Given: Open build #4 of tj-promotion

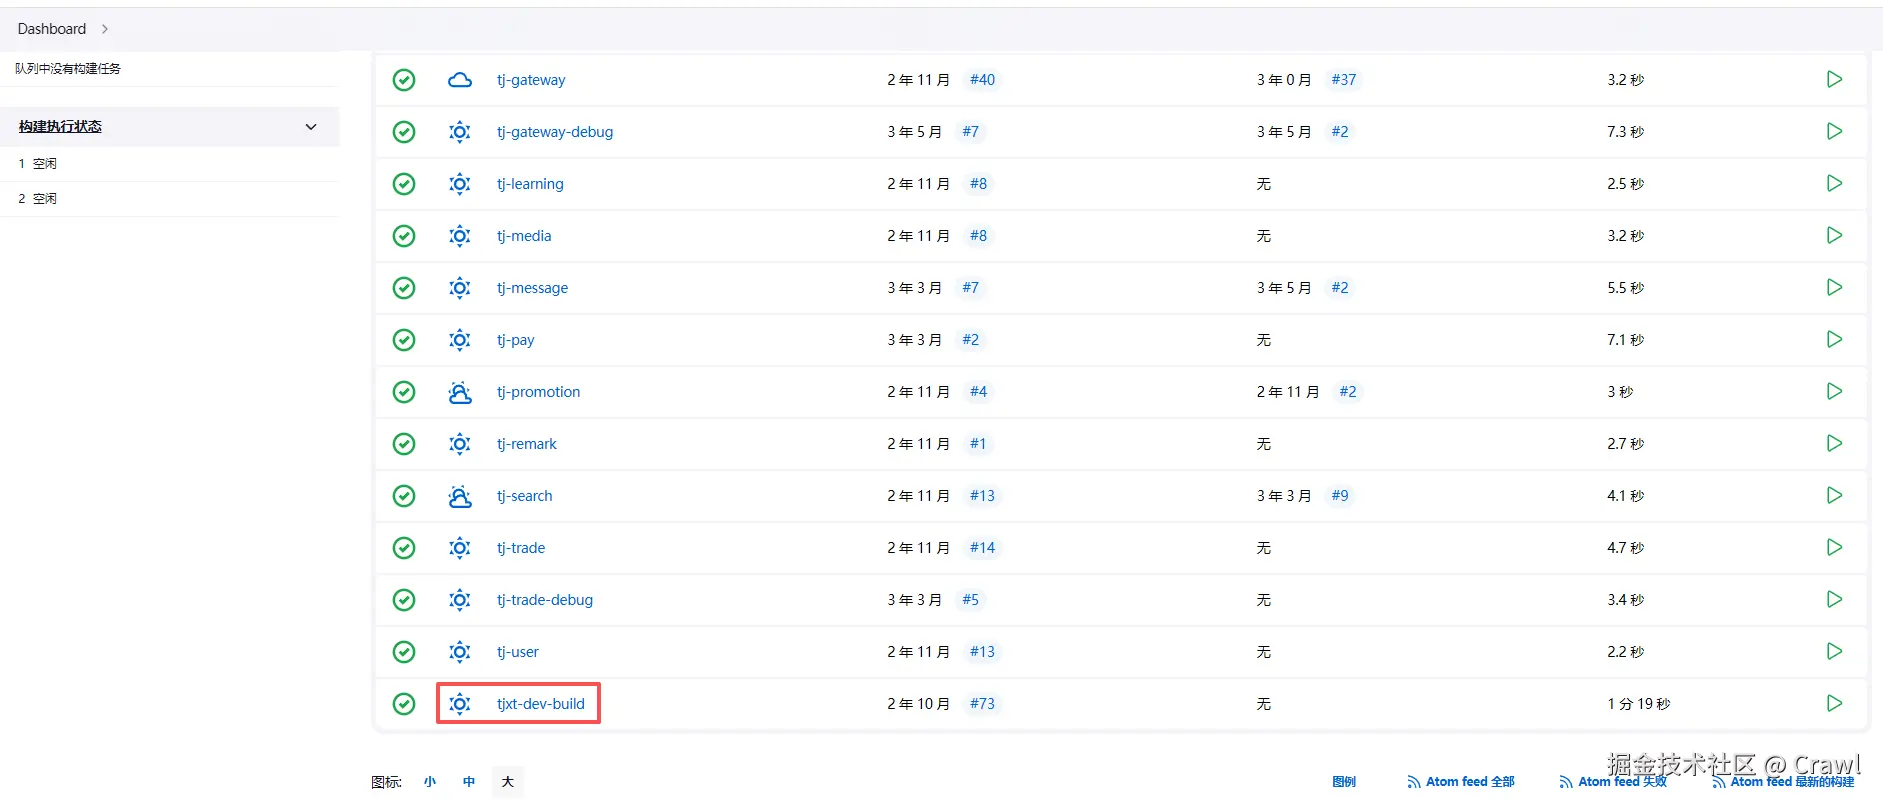Looking at the screenshot, I should [x=978, y=392].
